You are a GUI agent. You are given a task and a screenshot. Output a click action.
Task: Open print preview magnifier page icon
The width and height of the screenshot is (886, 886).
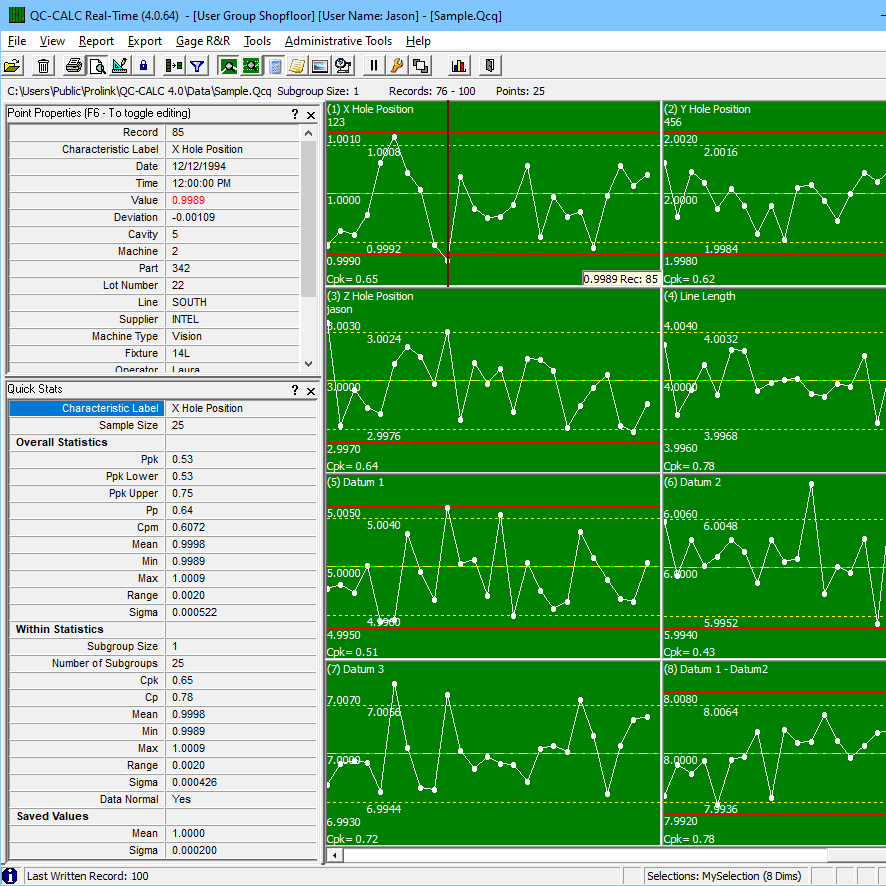click(x=97, y=66)
